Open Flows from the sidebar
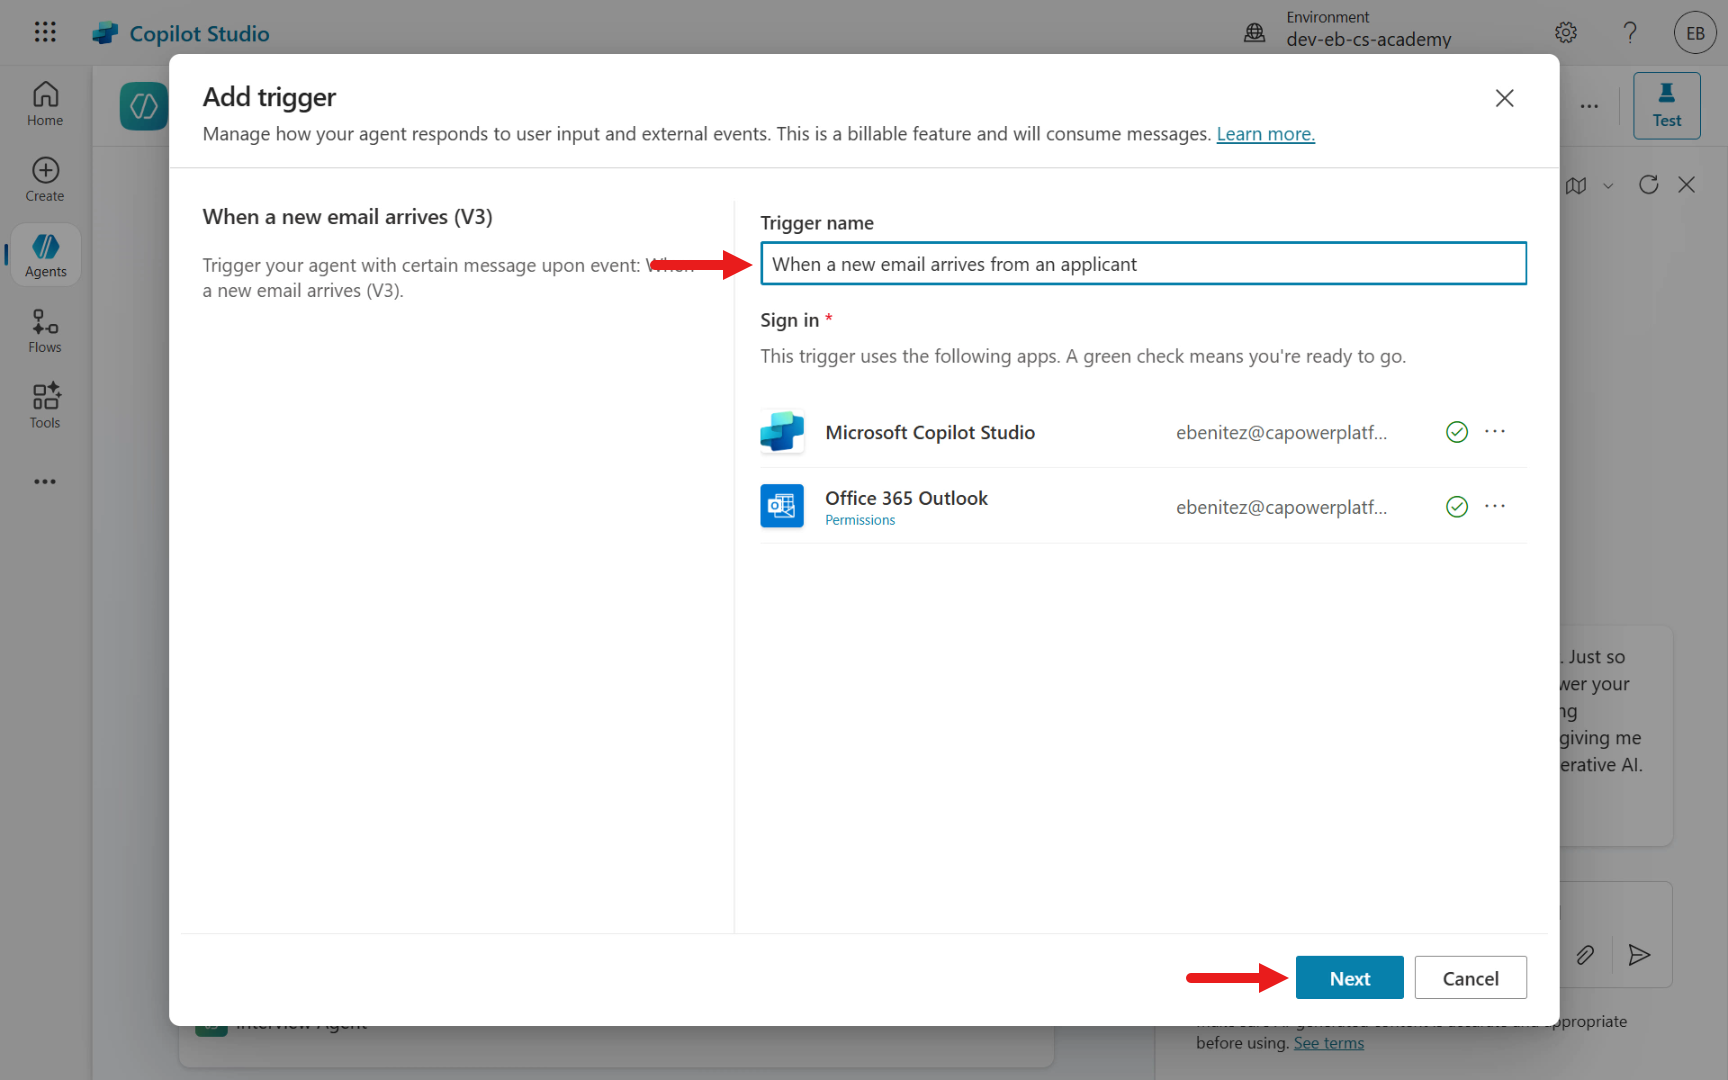 coord(45,331)
